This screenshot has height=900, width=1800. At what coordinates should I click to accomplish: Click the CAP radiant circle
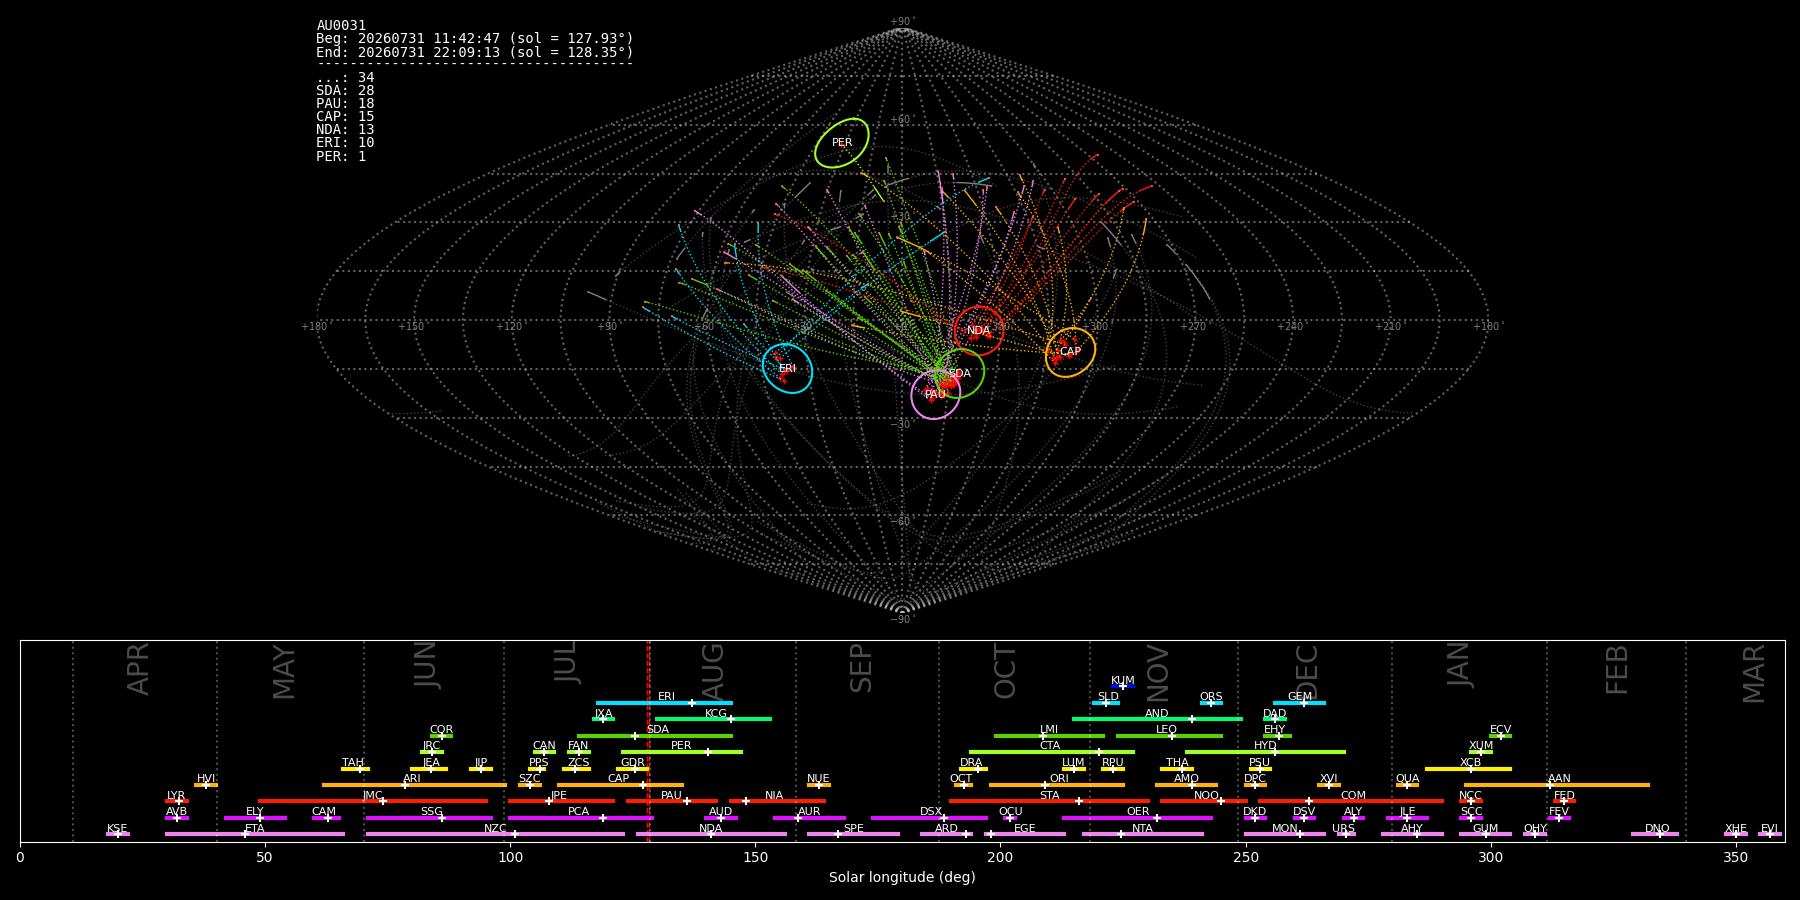point(1070,352)
